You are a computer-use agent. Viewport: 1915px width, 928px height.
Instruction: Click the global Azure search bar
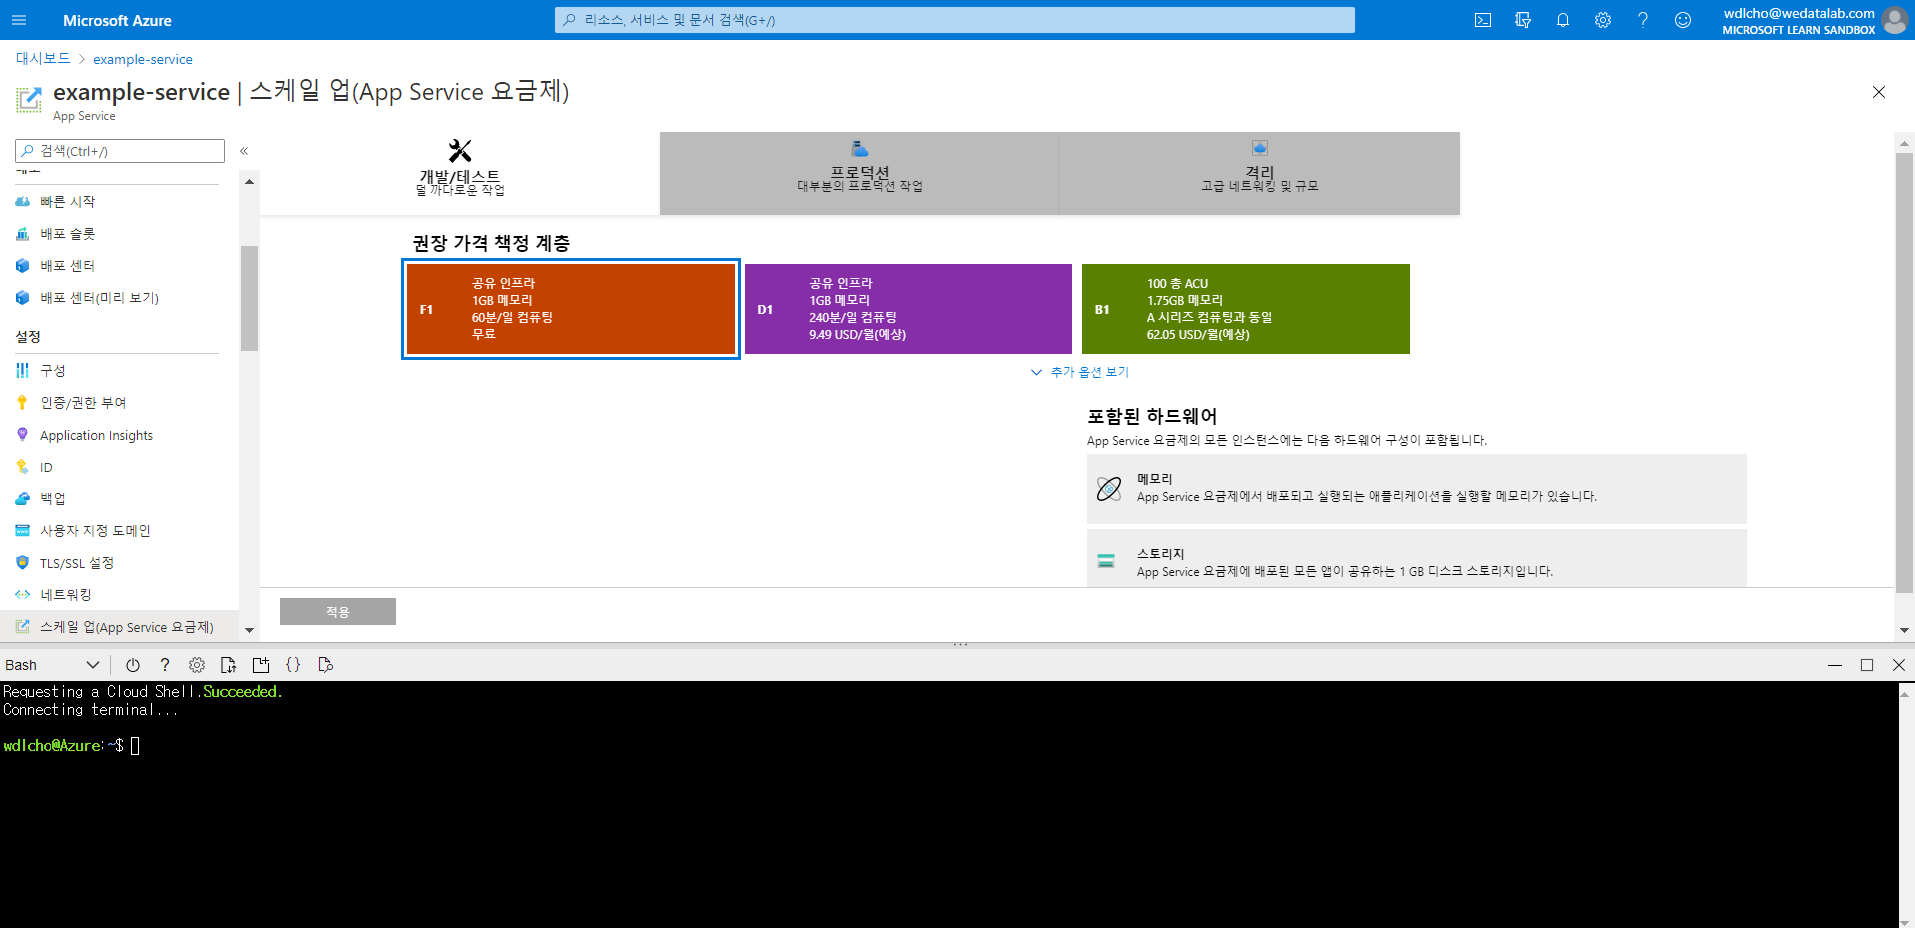pyautogui.click(x=955, y=20)
